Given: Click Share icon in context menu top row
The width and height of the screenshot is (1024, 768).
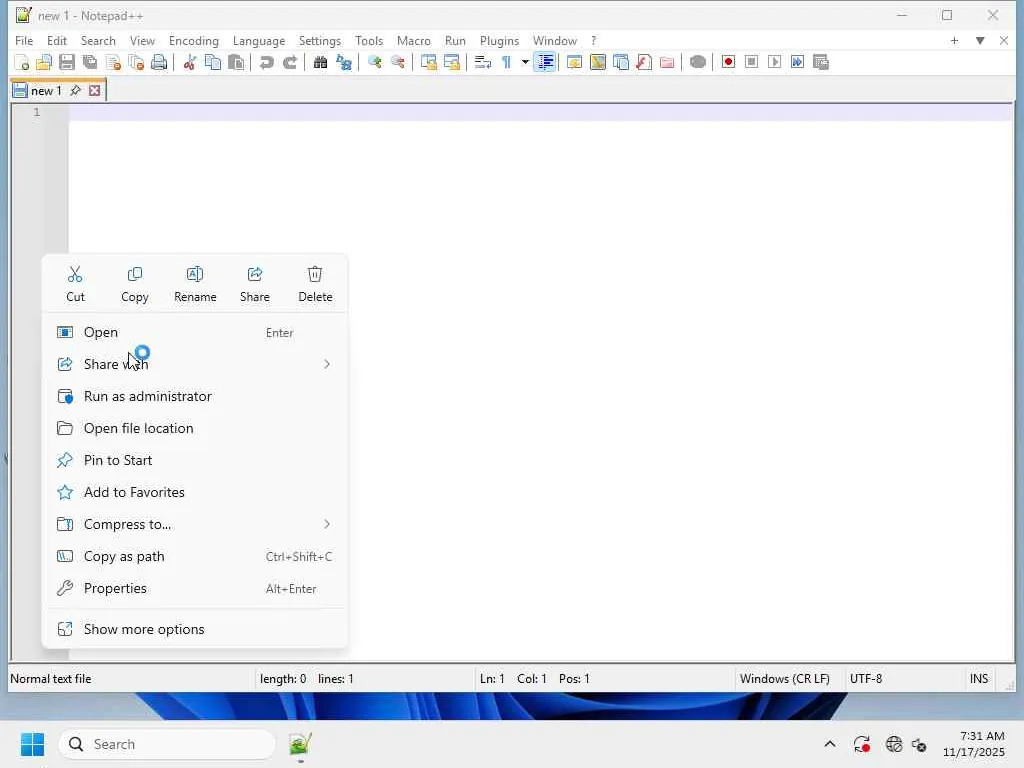Looking at the screenshot, I should click(255, 285).
